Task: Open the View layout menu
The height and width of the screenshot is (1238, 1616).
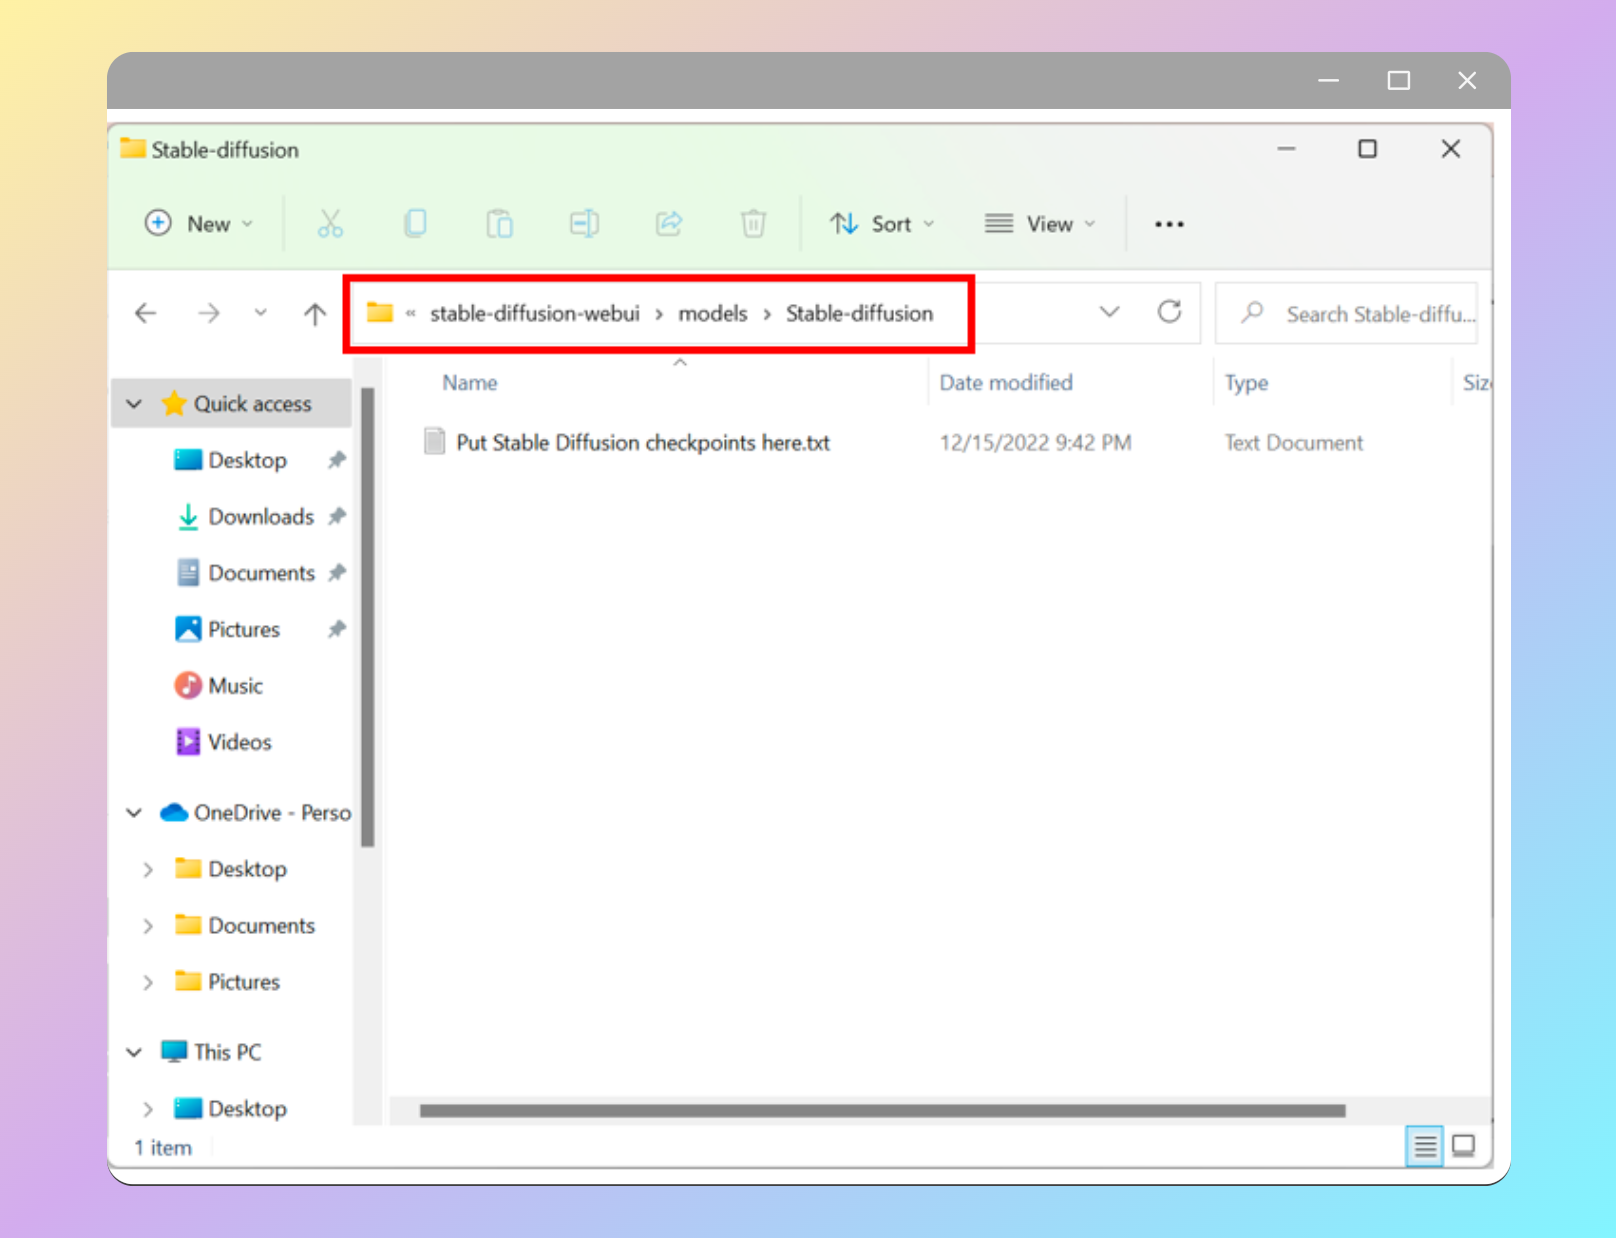Action: coord(1040,224)
